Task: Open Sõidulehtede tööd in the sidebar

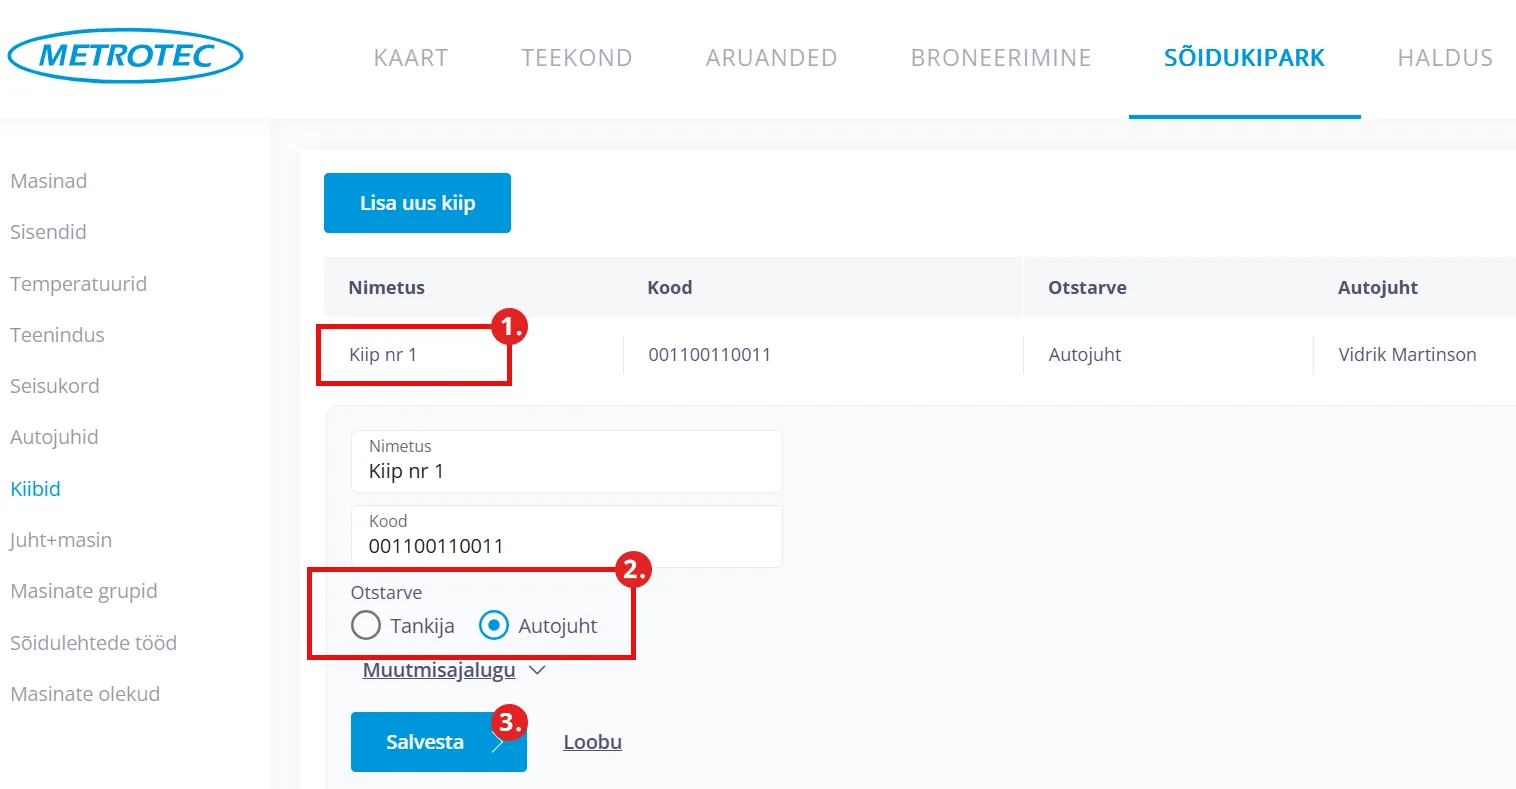Action: [93, 643]
